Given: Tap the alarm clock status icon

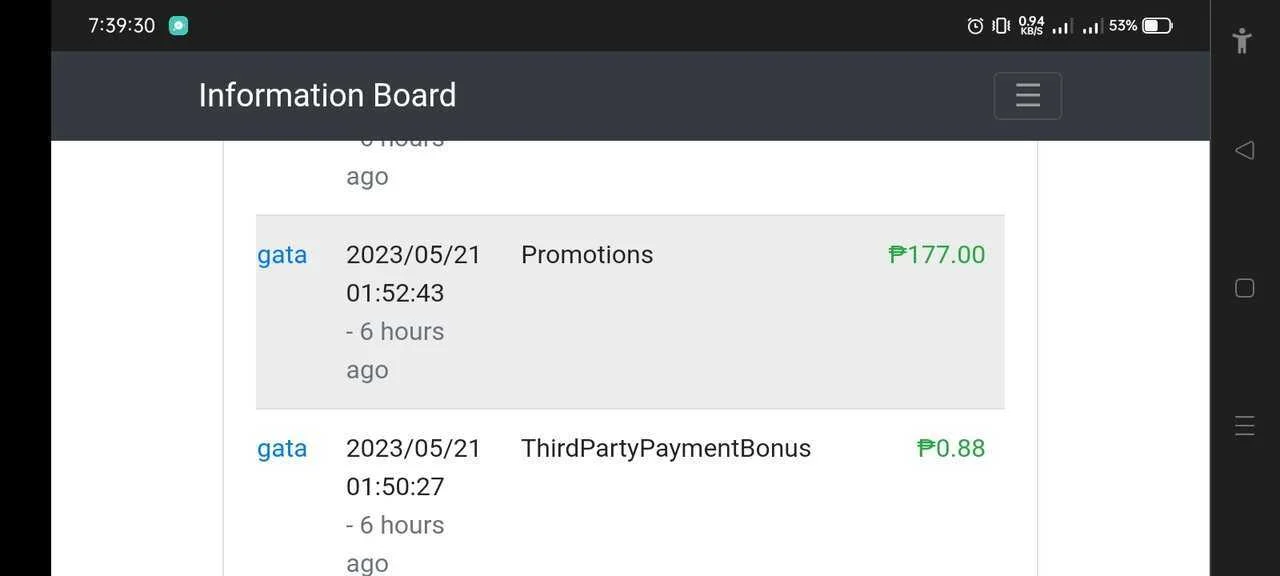Looking at the screenshot, I should coord(975,26).
